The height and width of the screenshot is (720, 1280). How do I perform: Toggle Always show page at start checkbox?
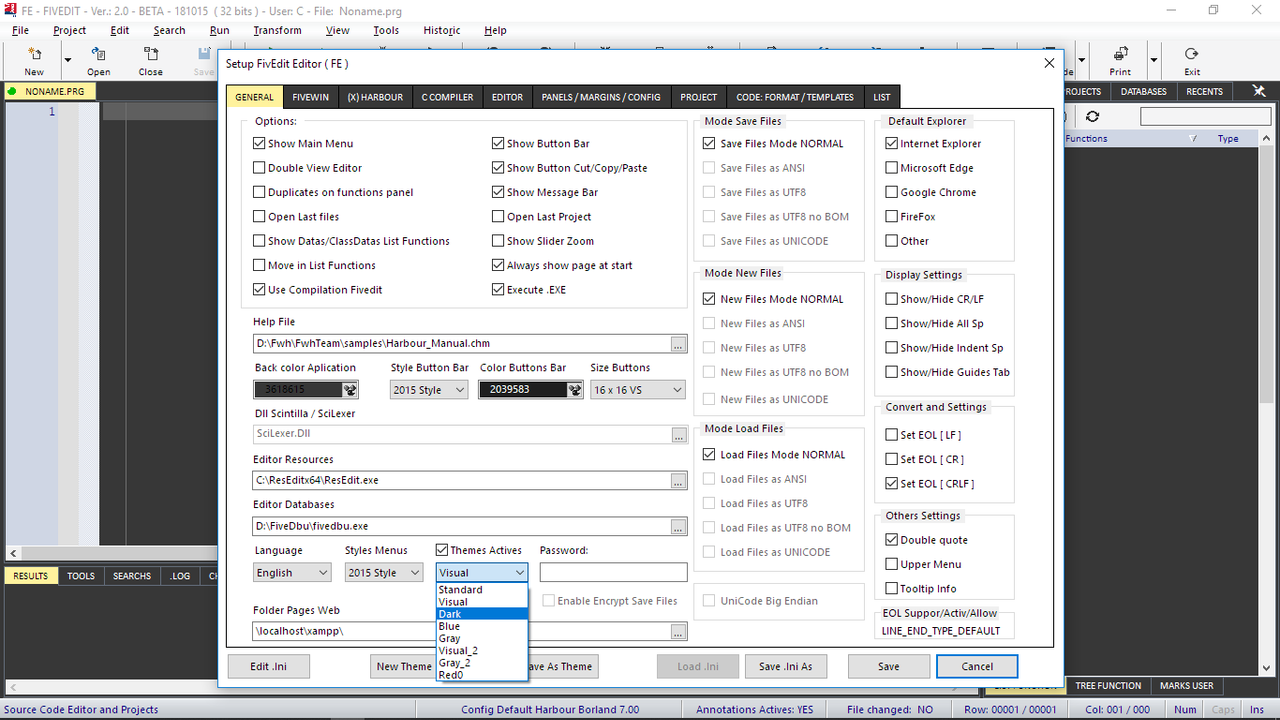pos(498,266)
